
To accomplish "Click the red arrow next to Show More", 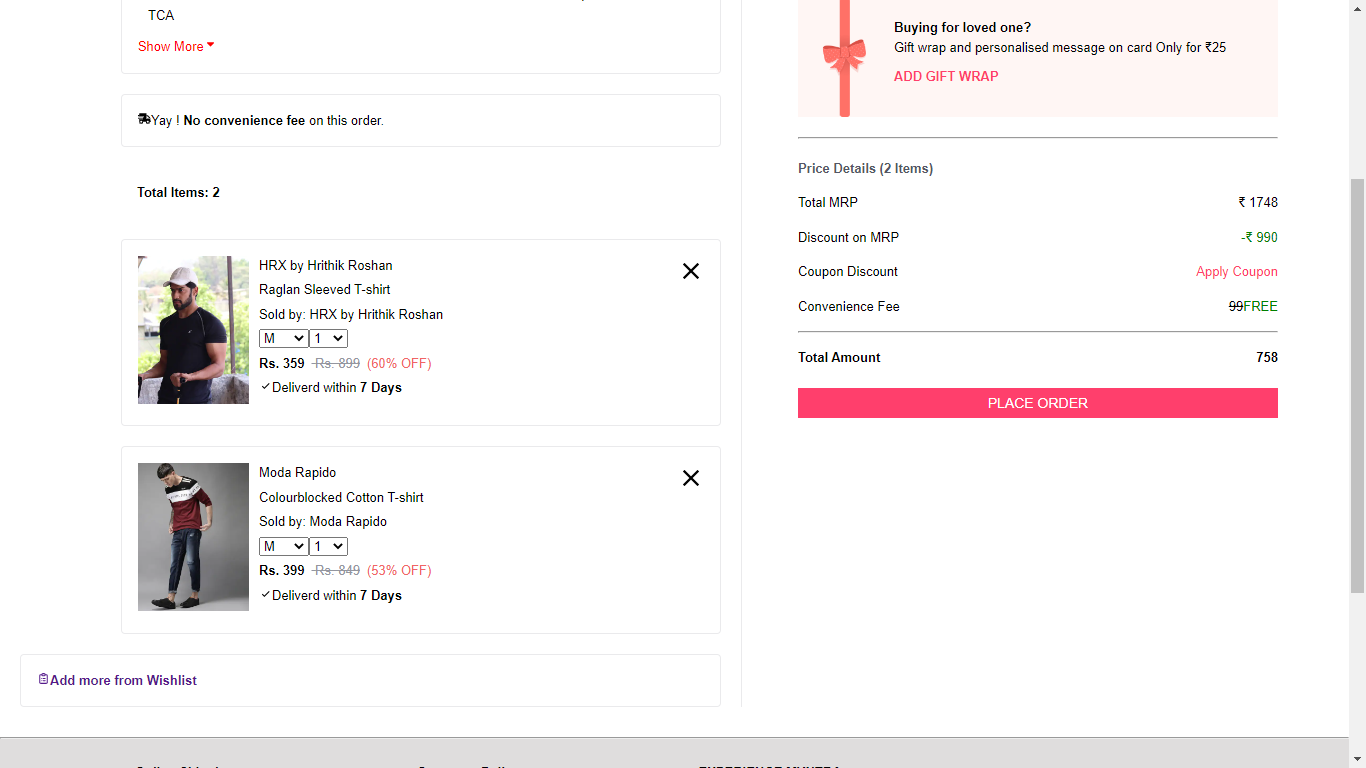I will click(x=211, y=45).
